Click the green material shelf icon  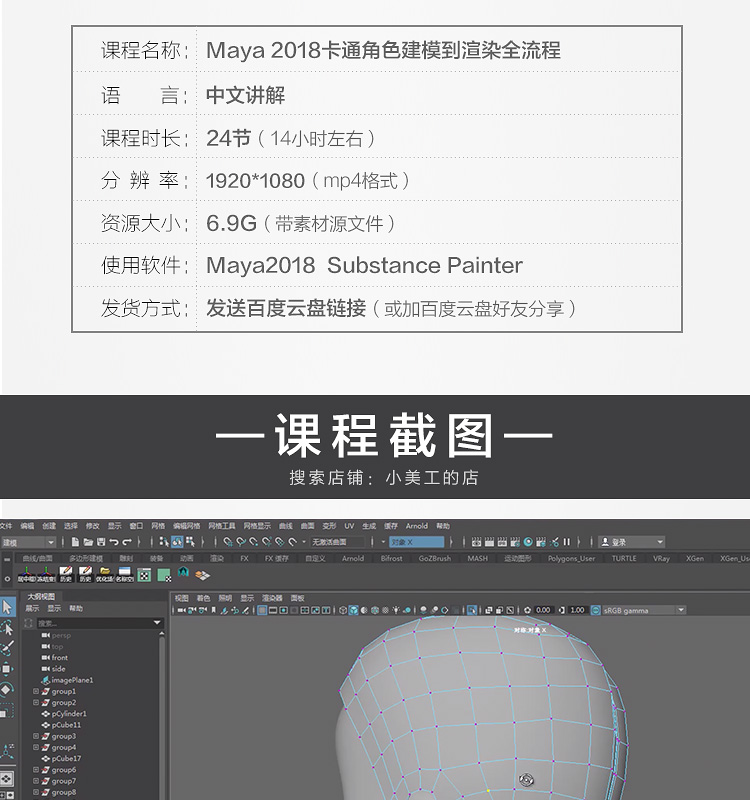click(x=164, y=576)
